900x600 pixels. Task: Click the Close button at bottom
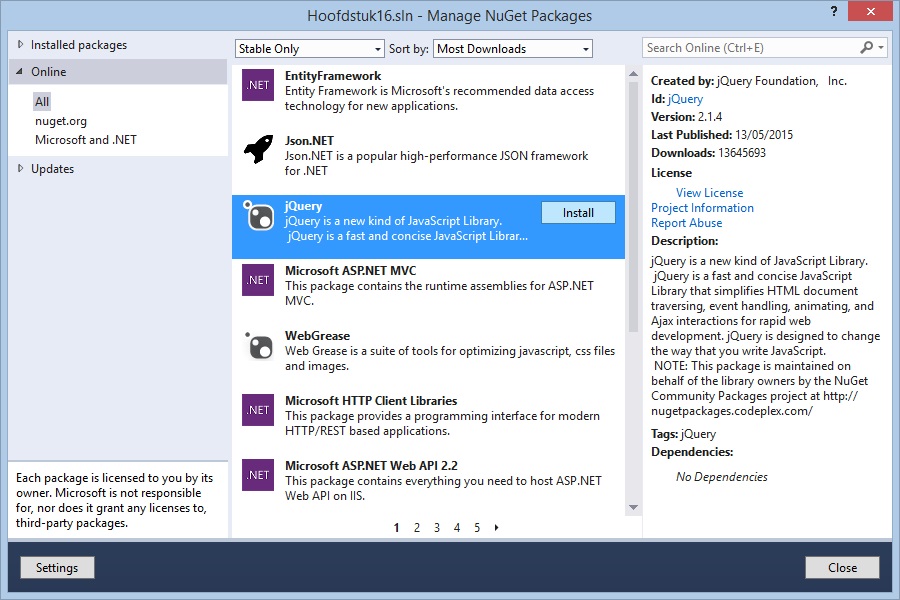point(842,567)
